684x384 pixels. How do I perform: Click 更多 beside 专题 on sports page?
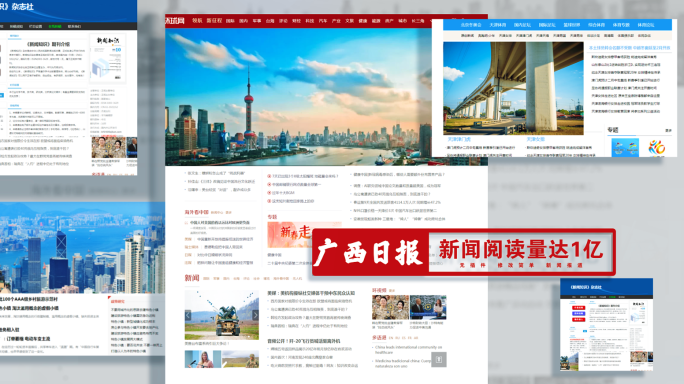(x=668, y=130)
